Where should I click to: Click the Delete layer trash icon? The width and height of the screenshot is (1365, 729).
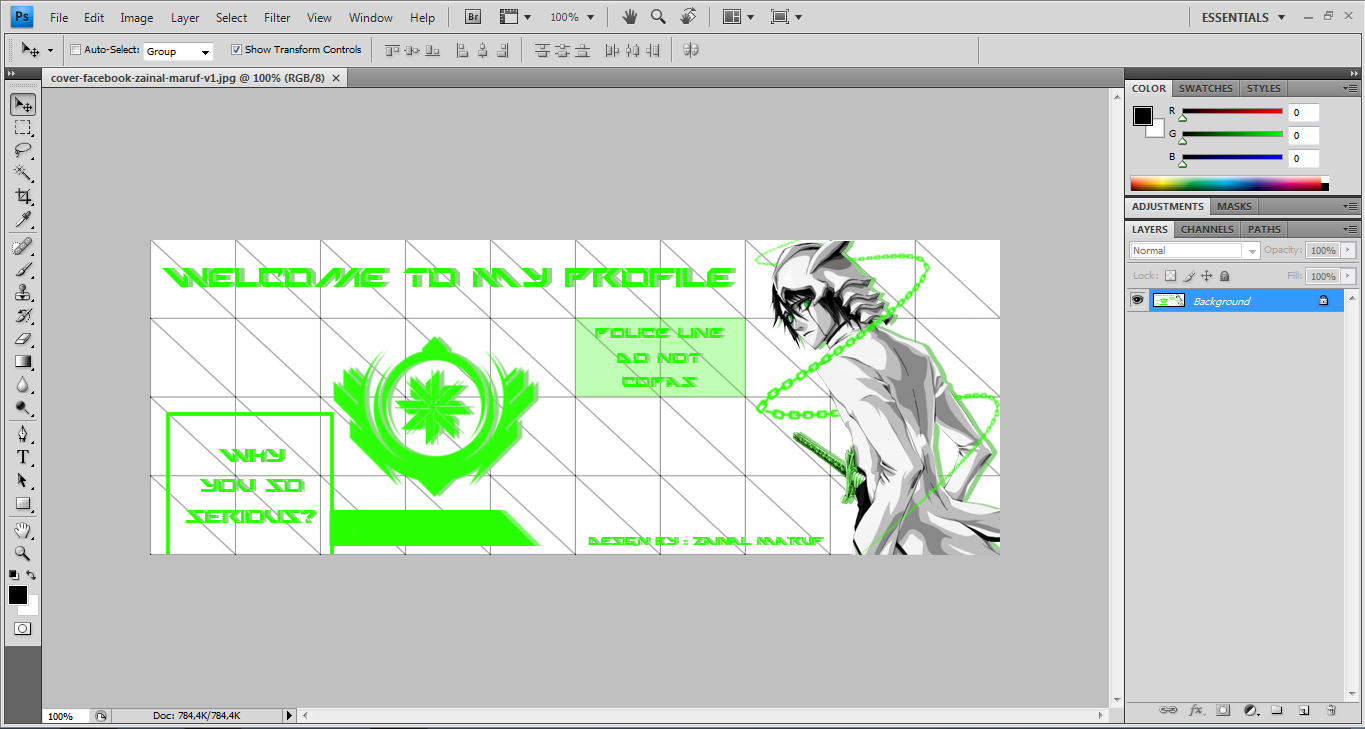click(x=1331, y=710)
